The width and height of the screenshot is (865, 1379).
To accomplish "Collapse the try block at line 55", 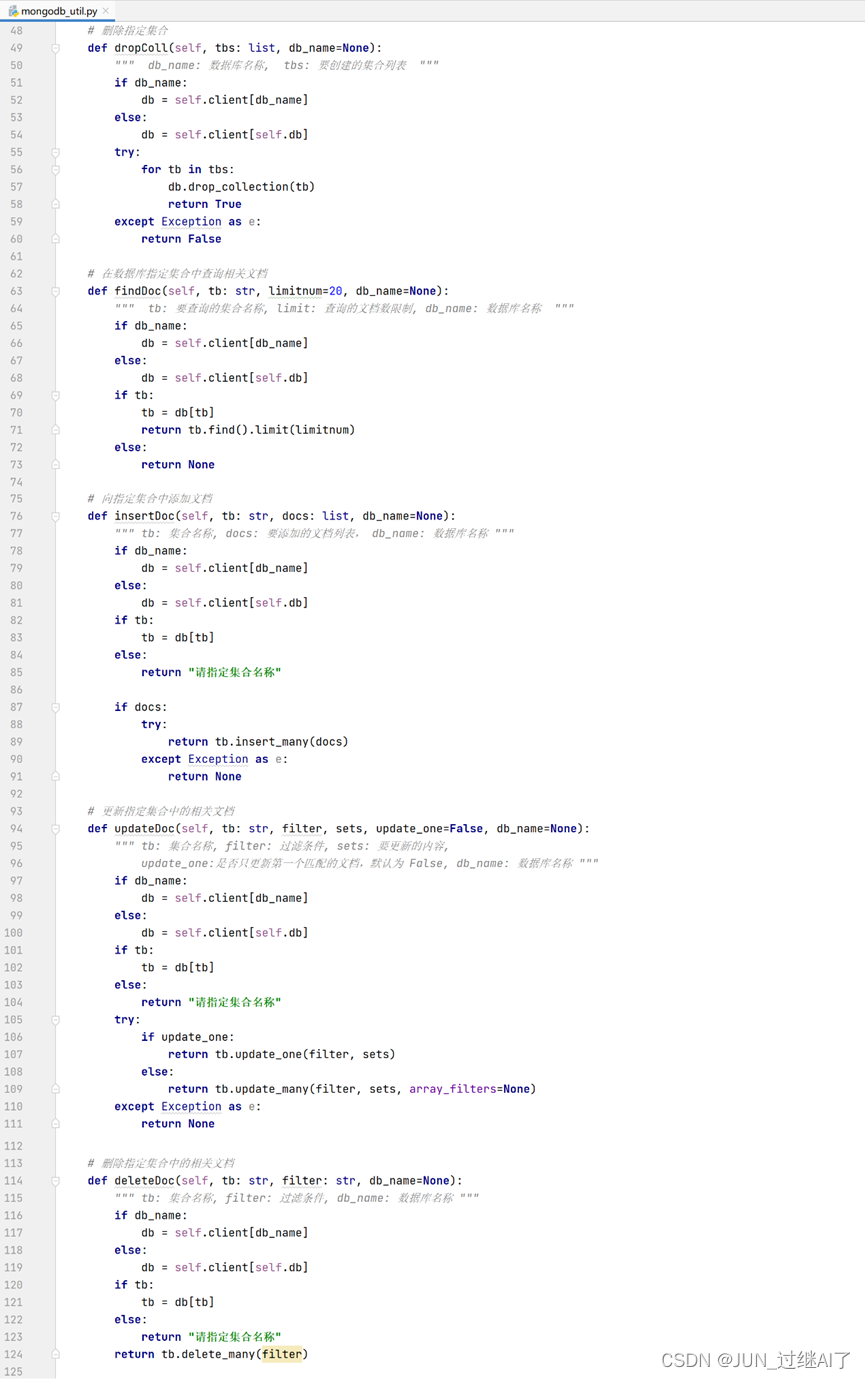I will (56, 152).
